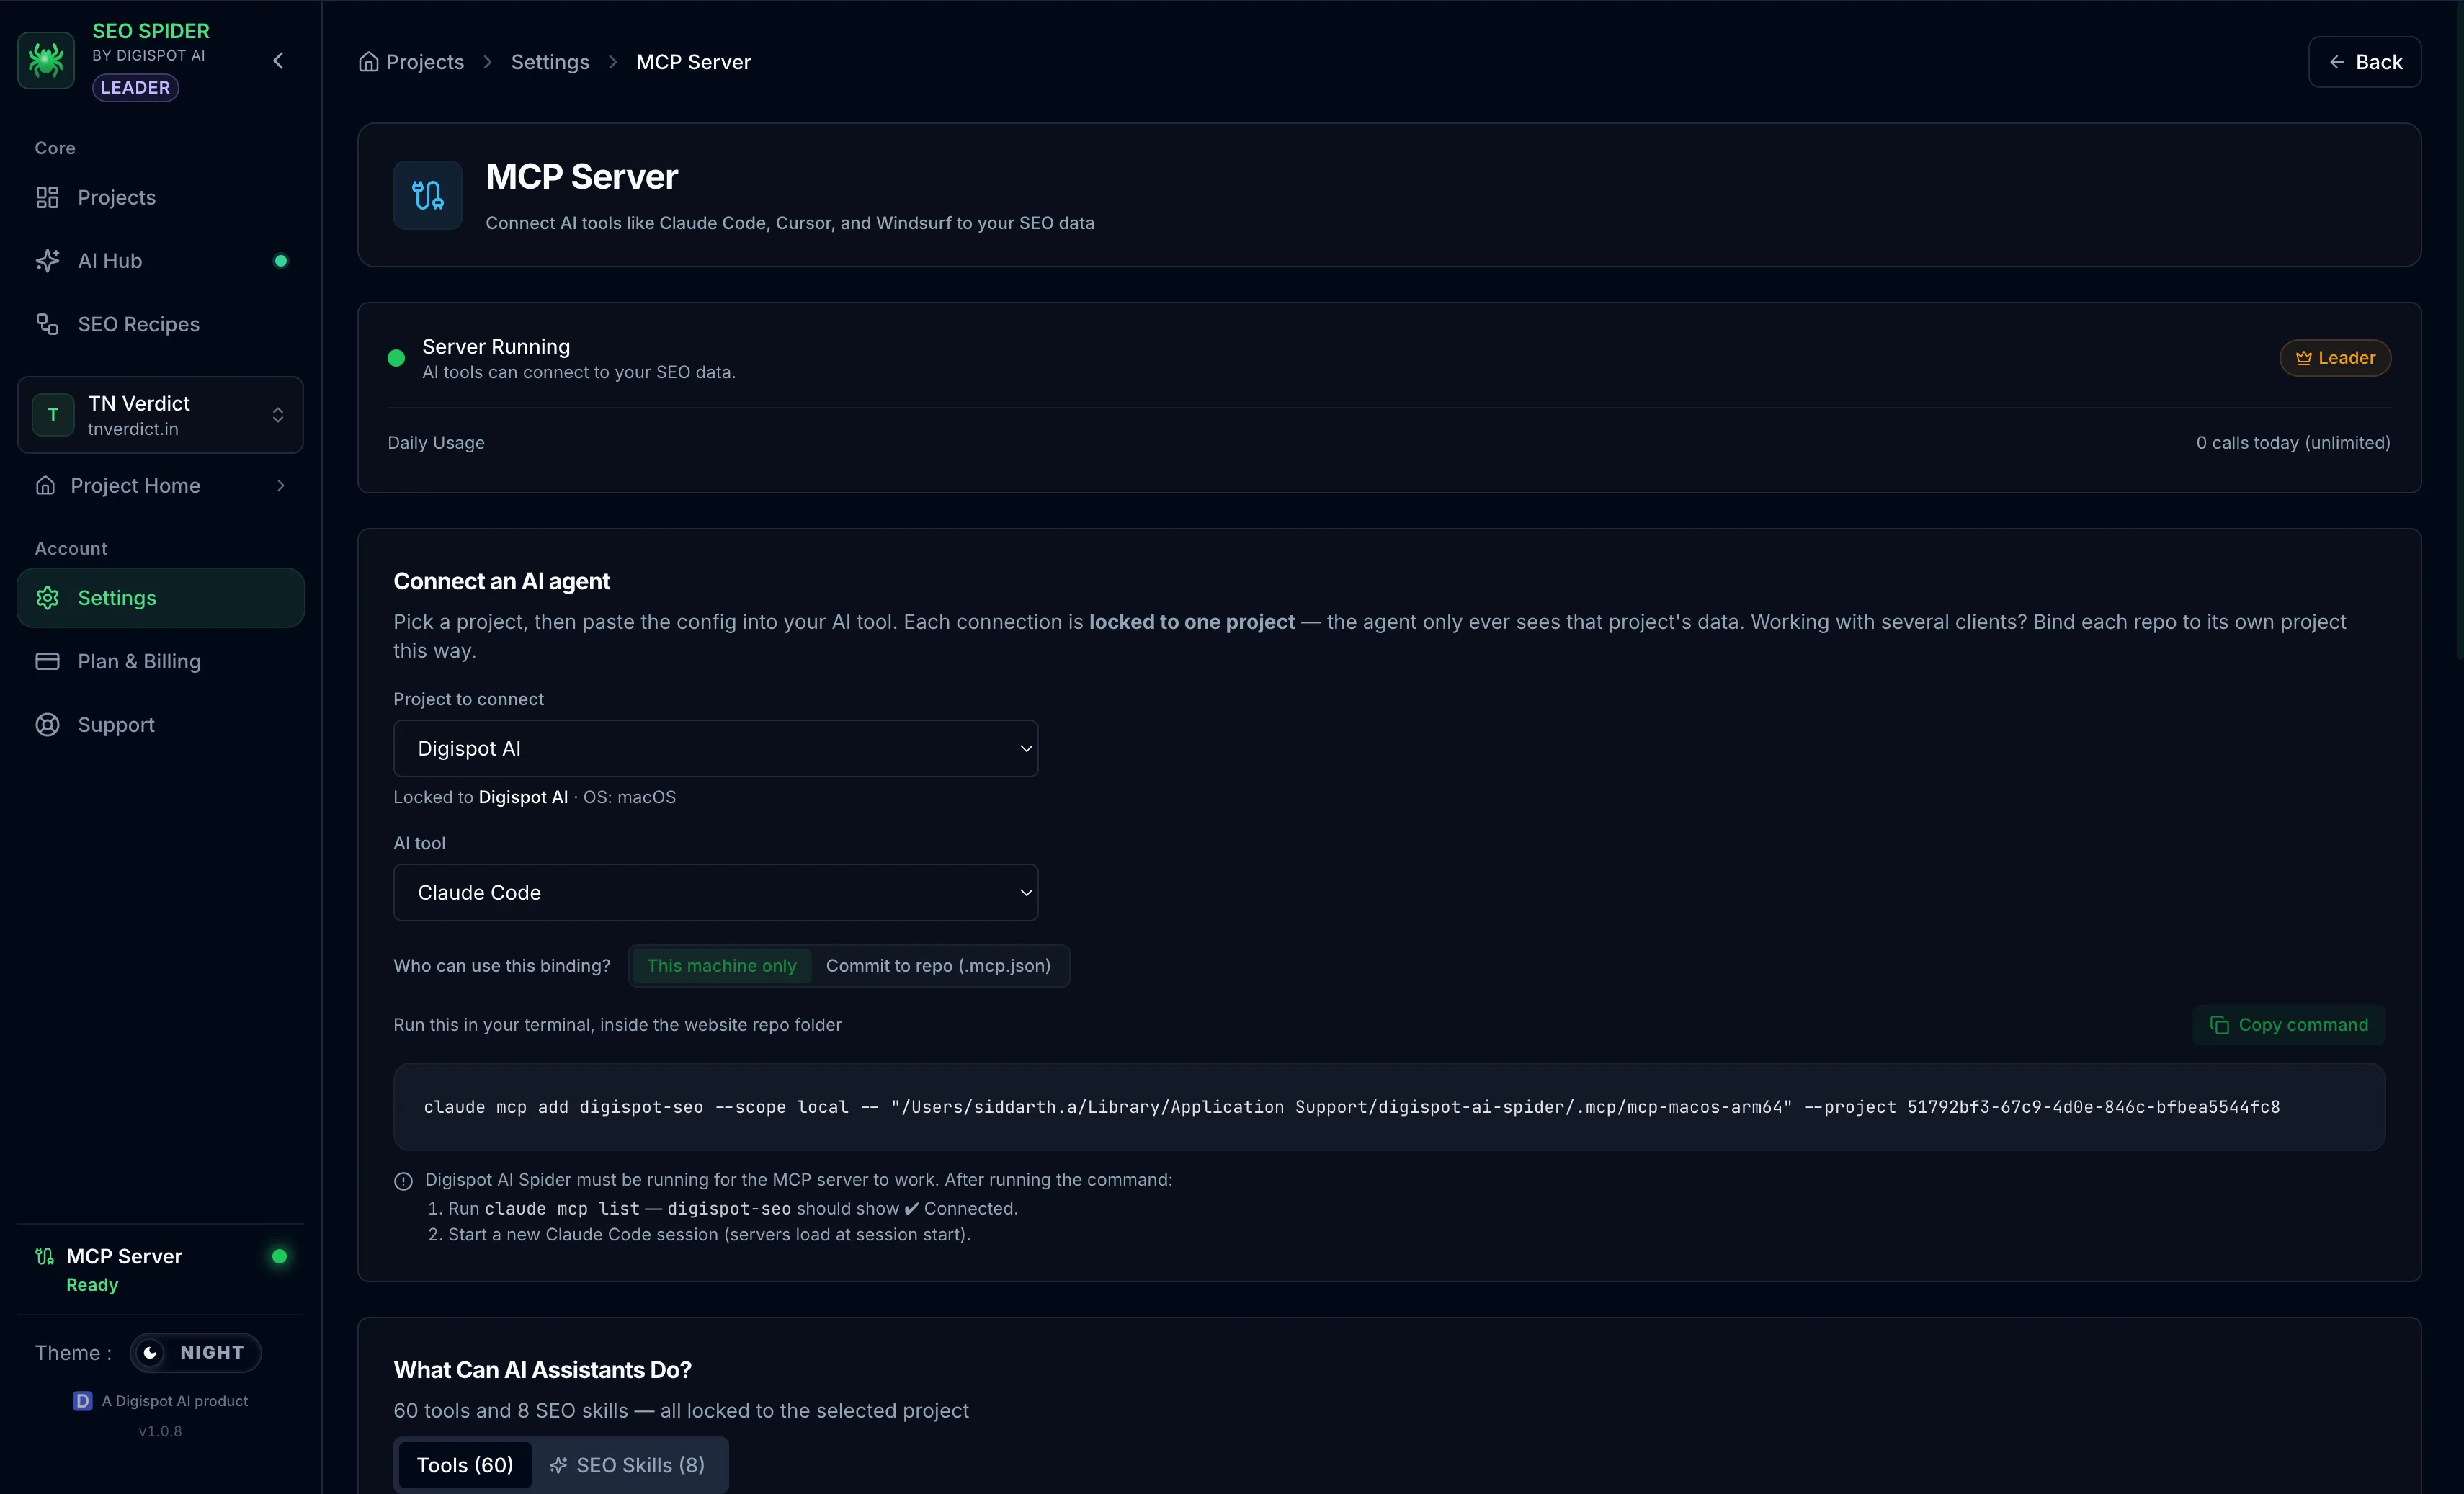Click the up-down chevrons on the project switcher
The image size is (2464, 1494).
(278, 415)
